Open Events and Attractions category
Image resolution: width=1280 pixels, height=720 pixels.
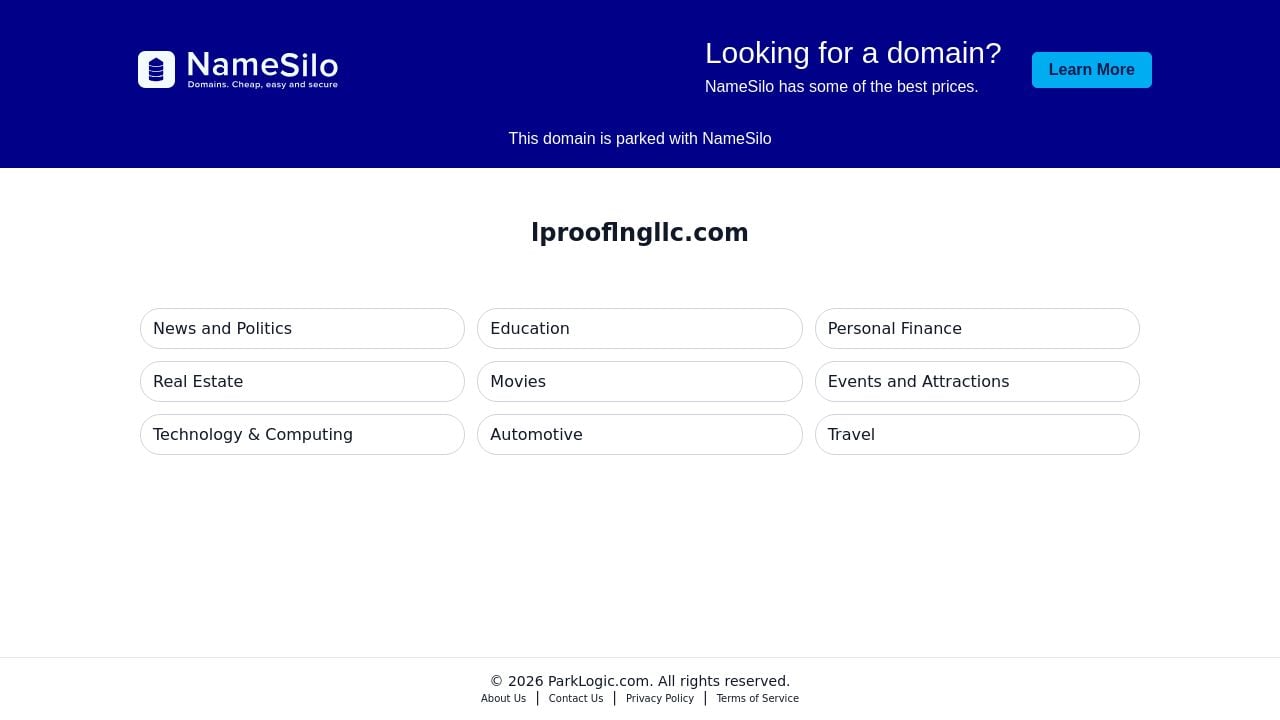[977, 381]
